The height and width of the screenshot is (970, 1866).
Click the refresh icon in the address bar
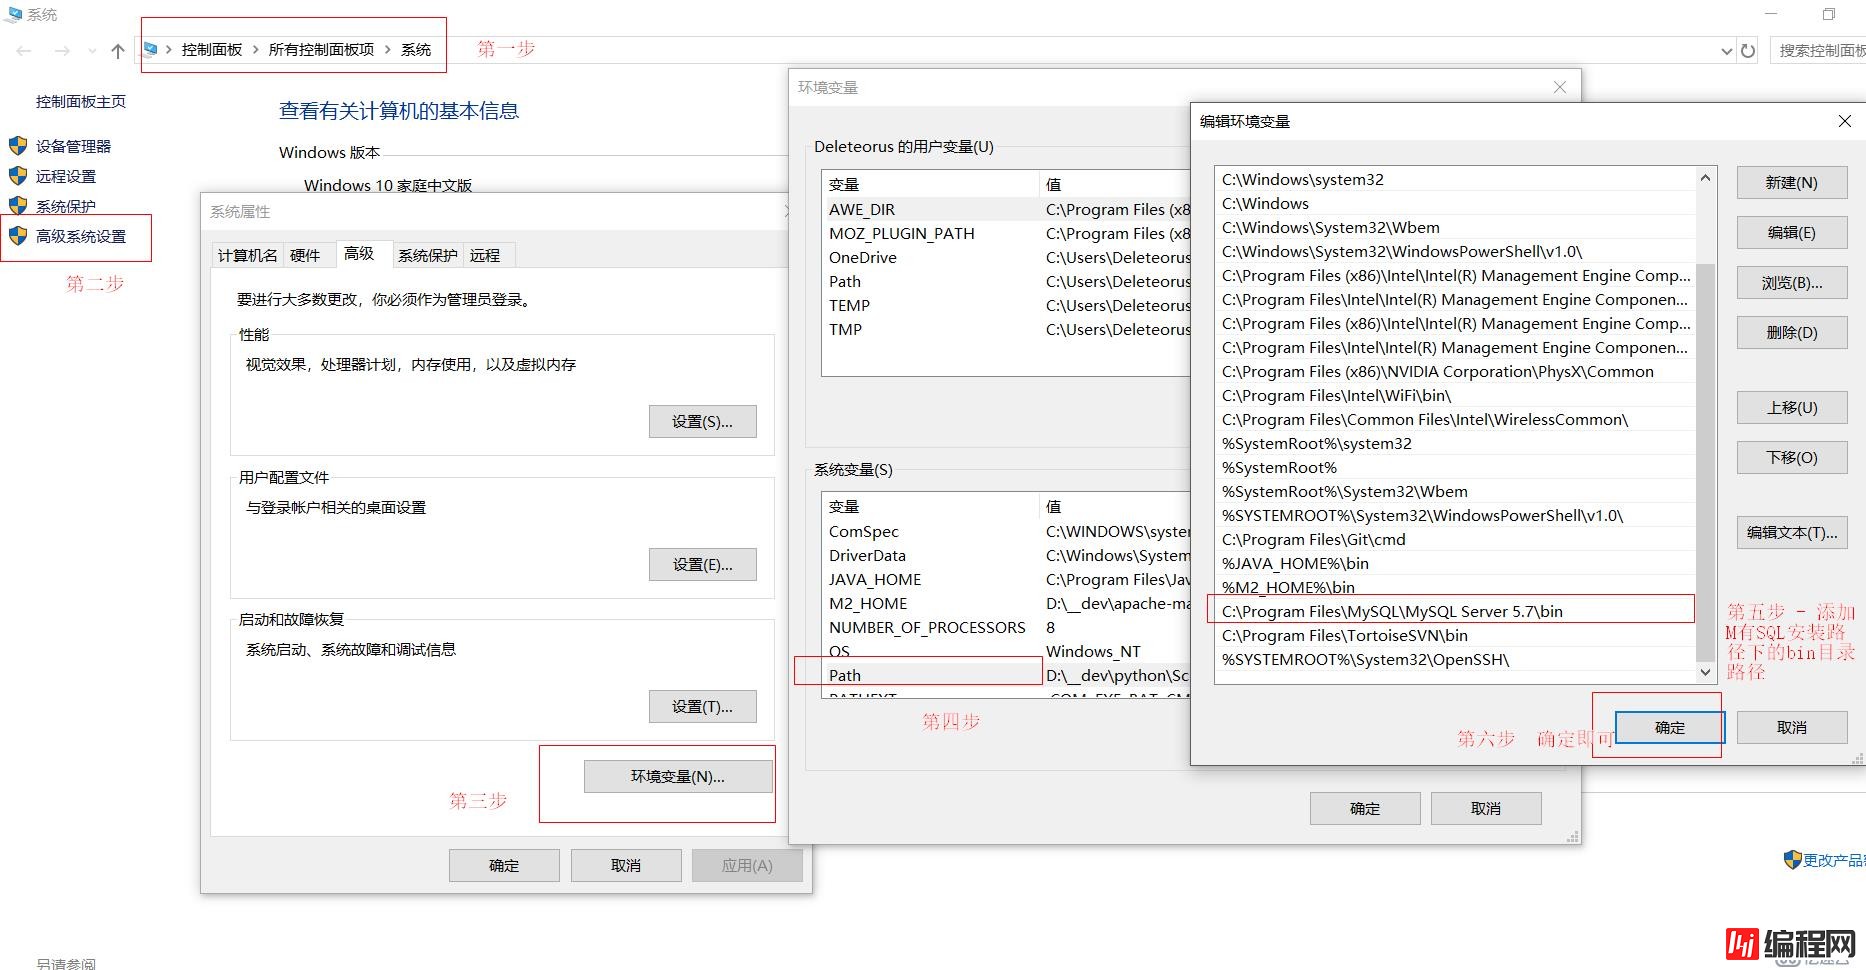1748,50
